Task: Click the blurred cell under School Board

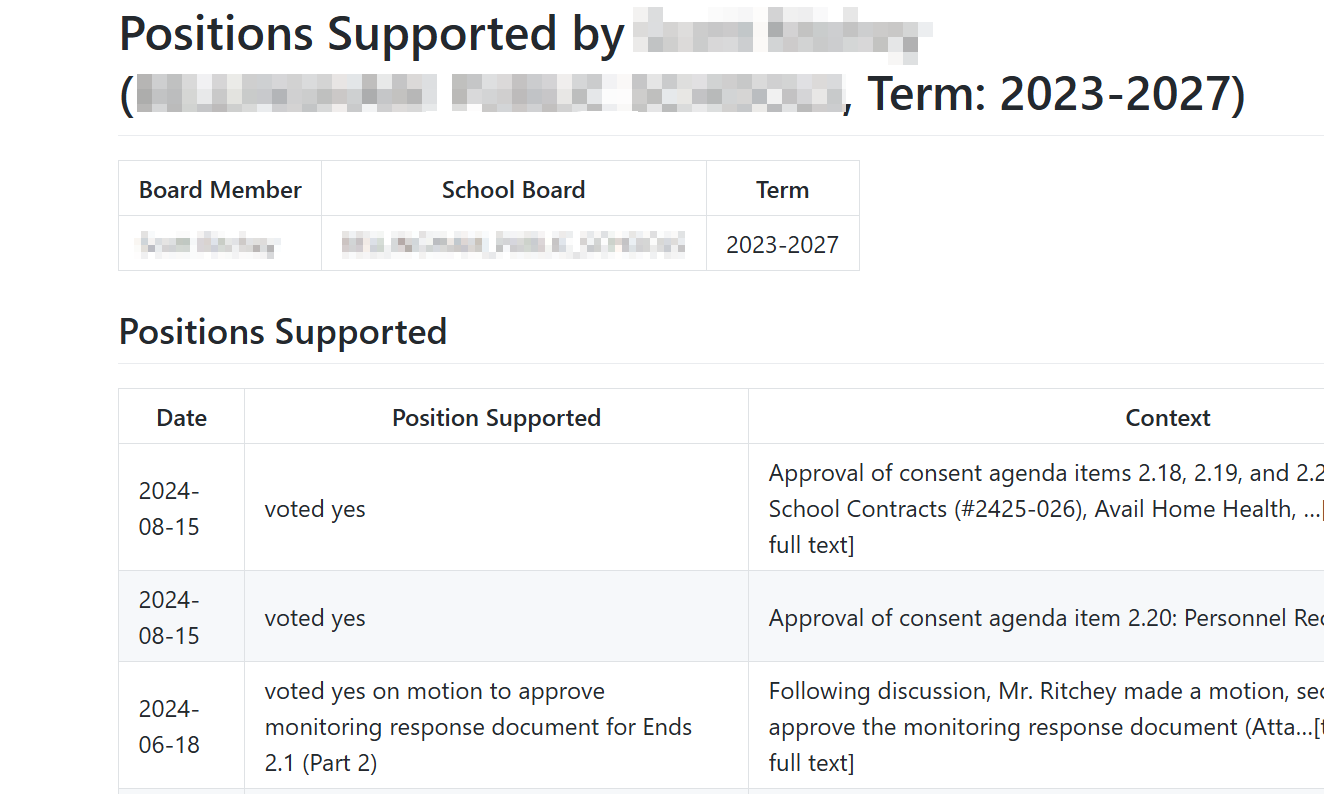Action: [513, 244]
